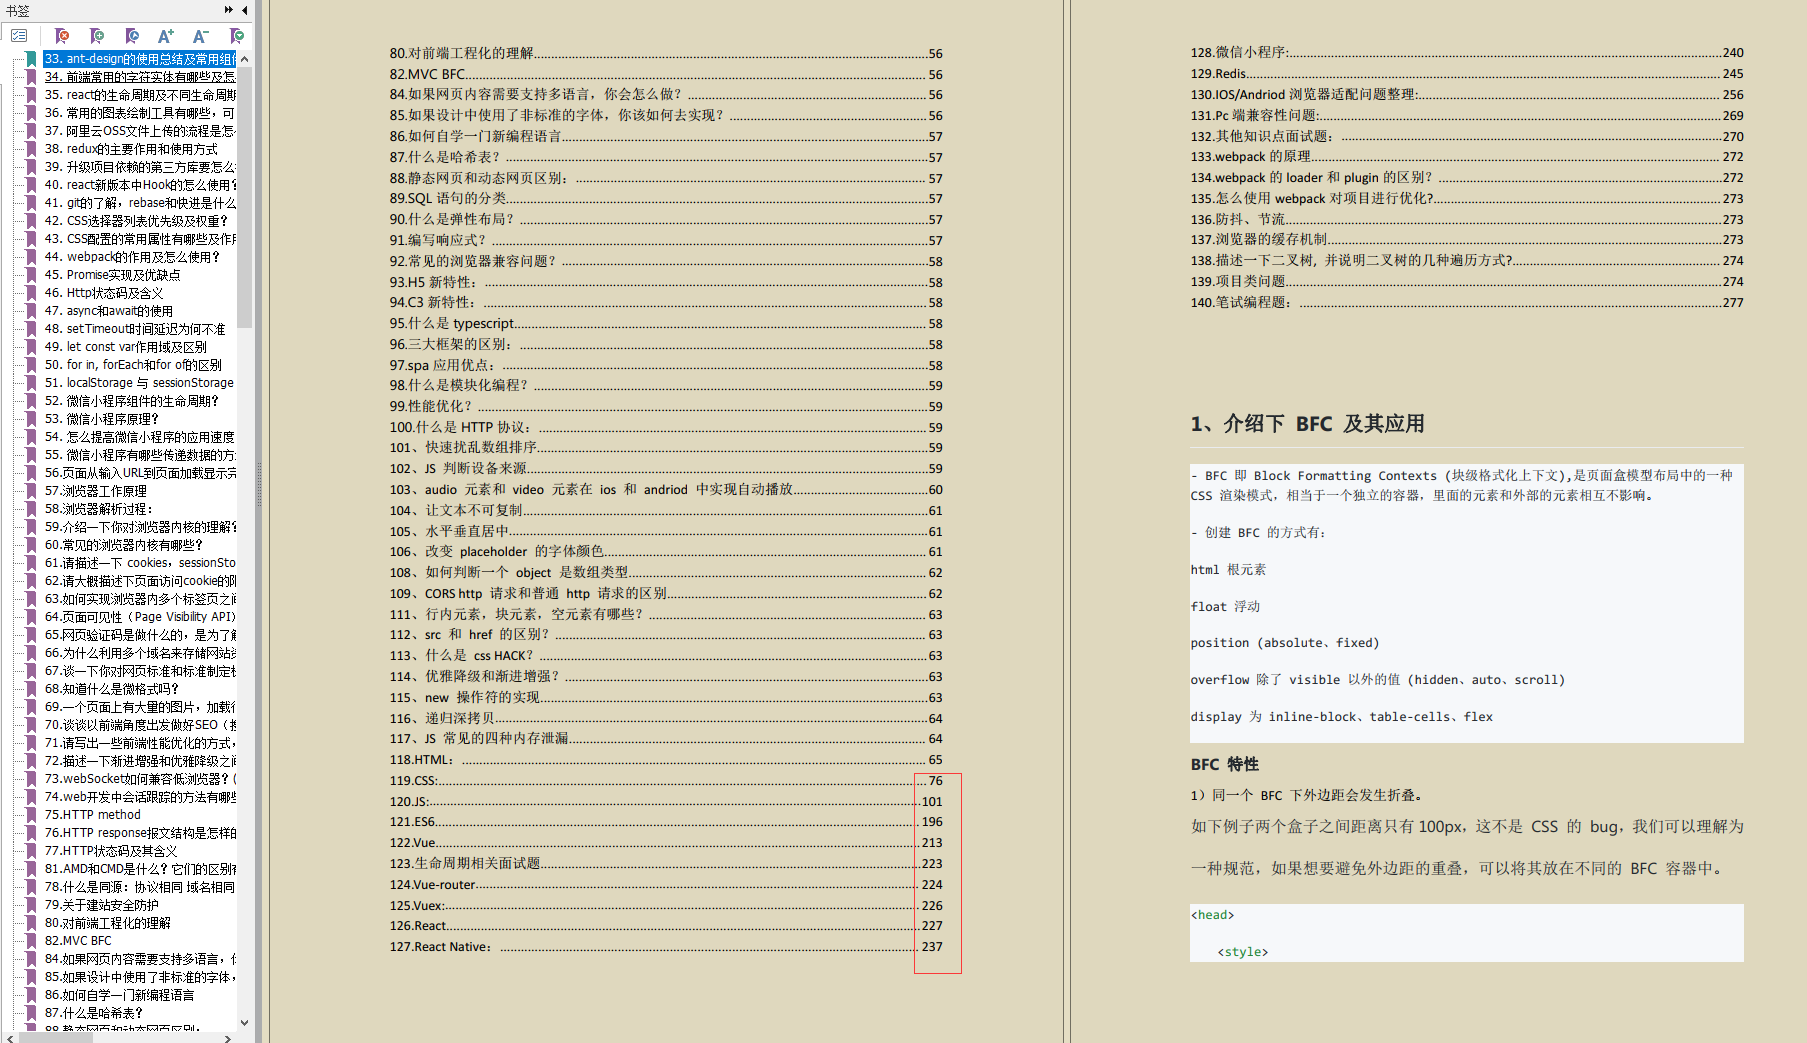Image resolution: width=1807 pixels, height=1043 pixels.
Task: Click bookmark icon next to 75.HTTP method
Action: tap(31, 815)
